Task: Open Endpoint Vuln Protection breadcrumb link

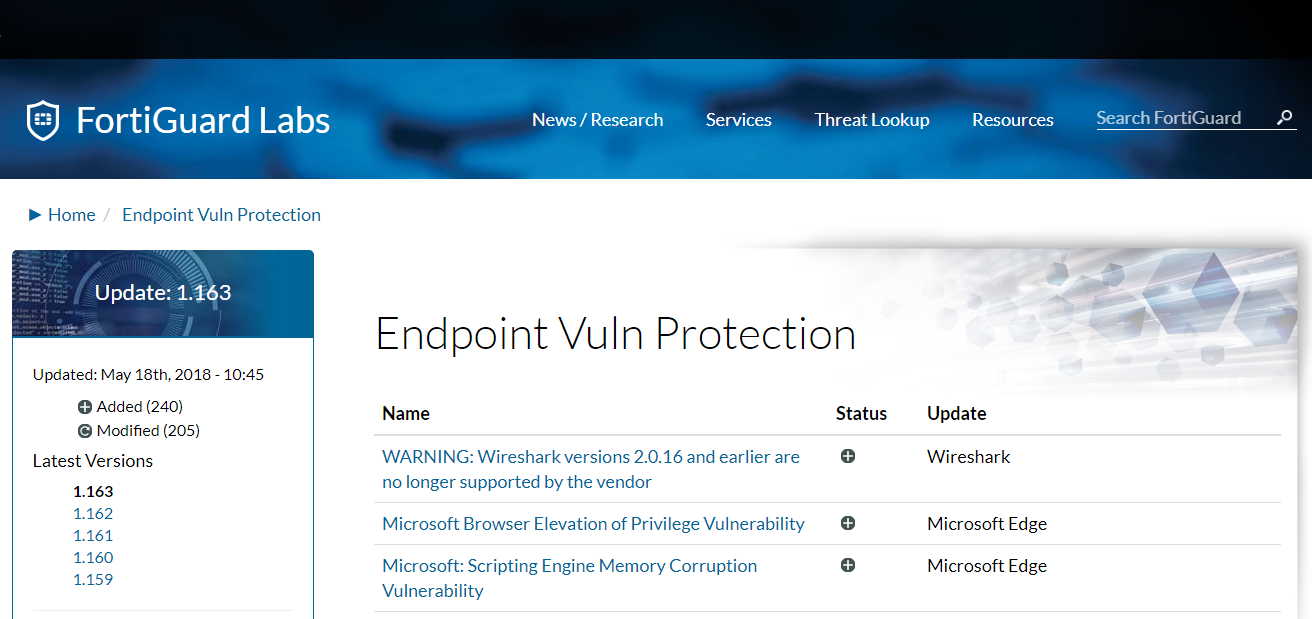Action: (221, 214)
